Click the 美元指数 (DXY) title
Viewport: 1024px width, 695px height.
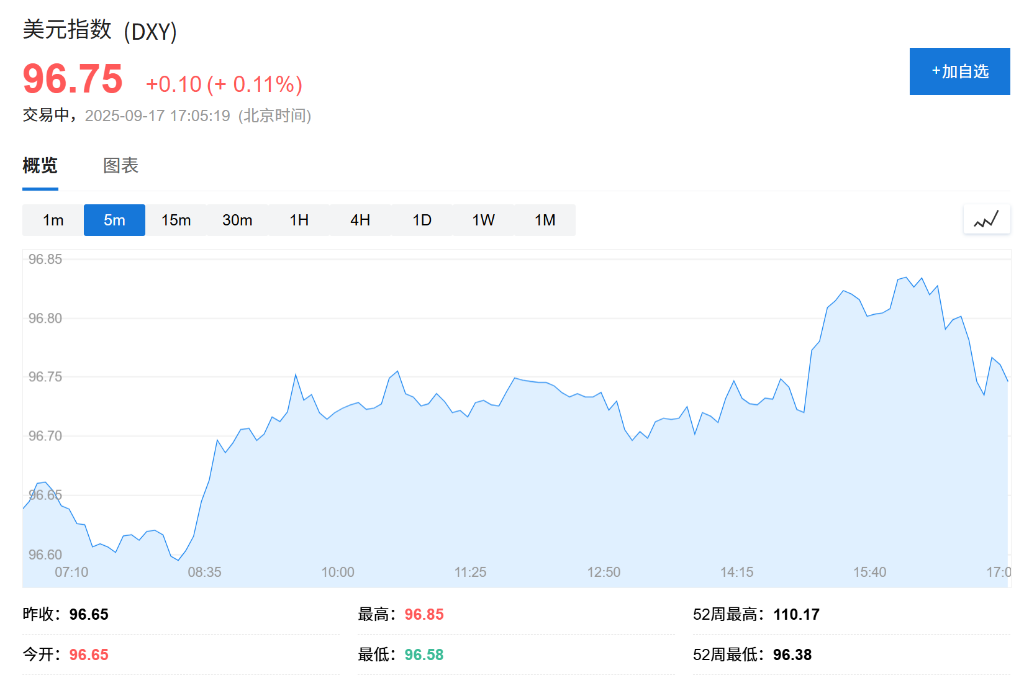(100, 31)
